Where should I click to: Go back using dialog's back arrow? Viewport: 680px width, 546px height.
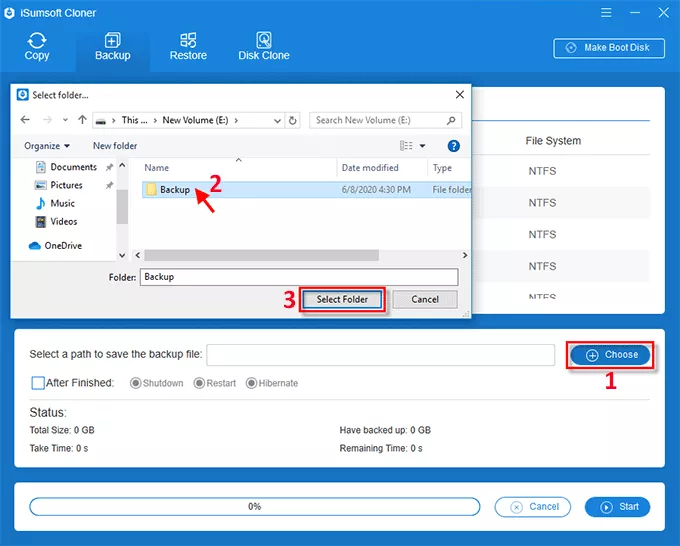[x=26, y=120]
